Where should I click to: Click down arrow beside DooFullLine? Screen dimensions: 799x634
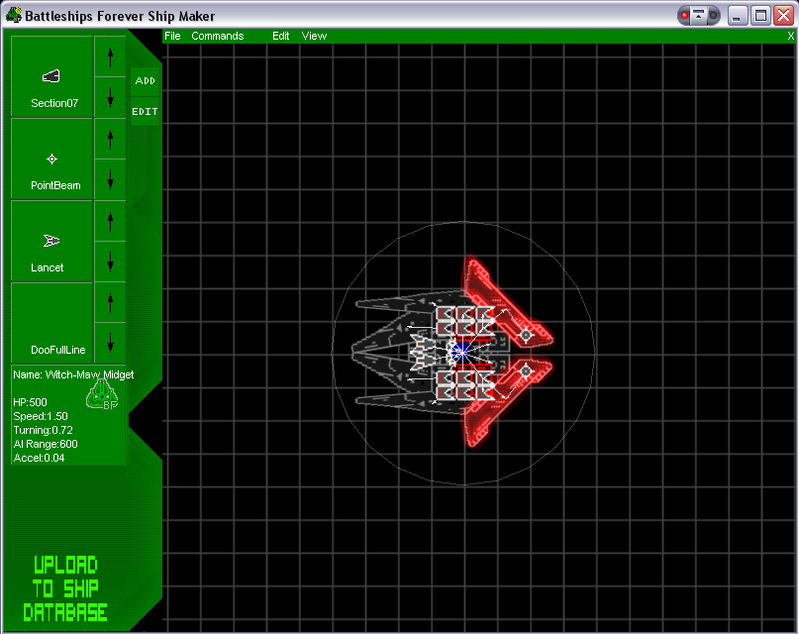point(110,344)
